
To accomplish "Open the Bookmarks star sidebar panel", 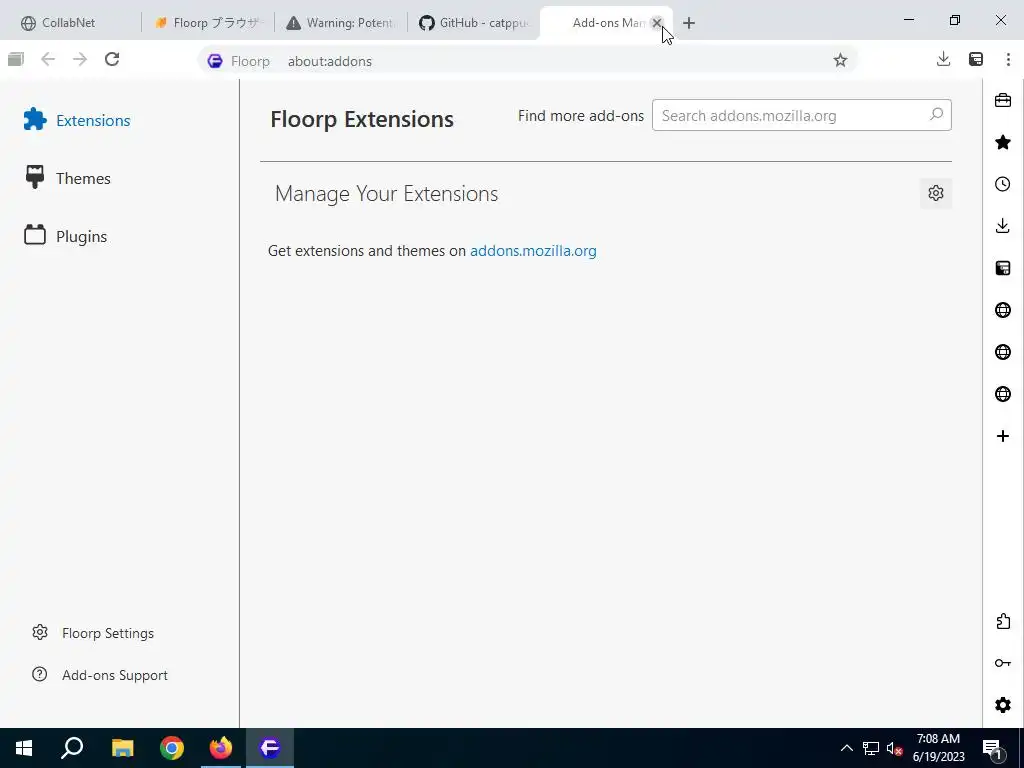I will 1003,142.
